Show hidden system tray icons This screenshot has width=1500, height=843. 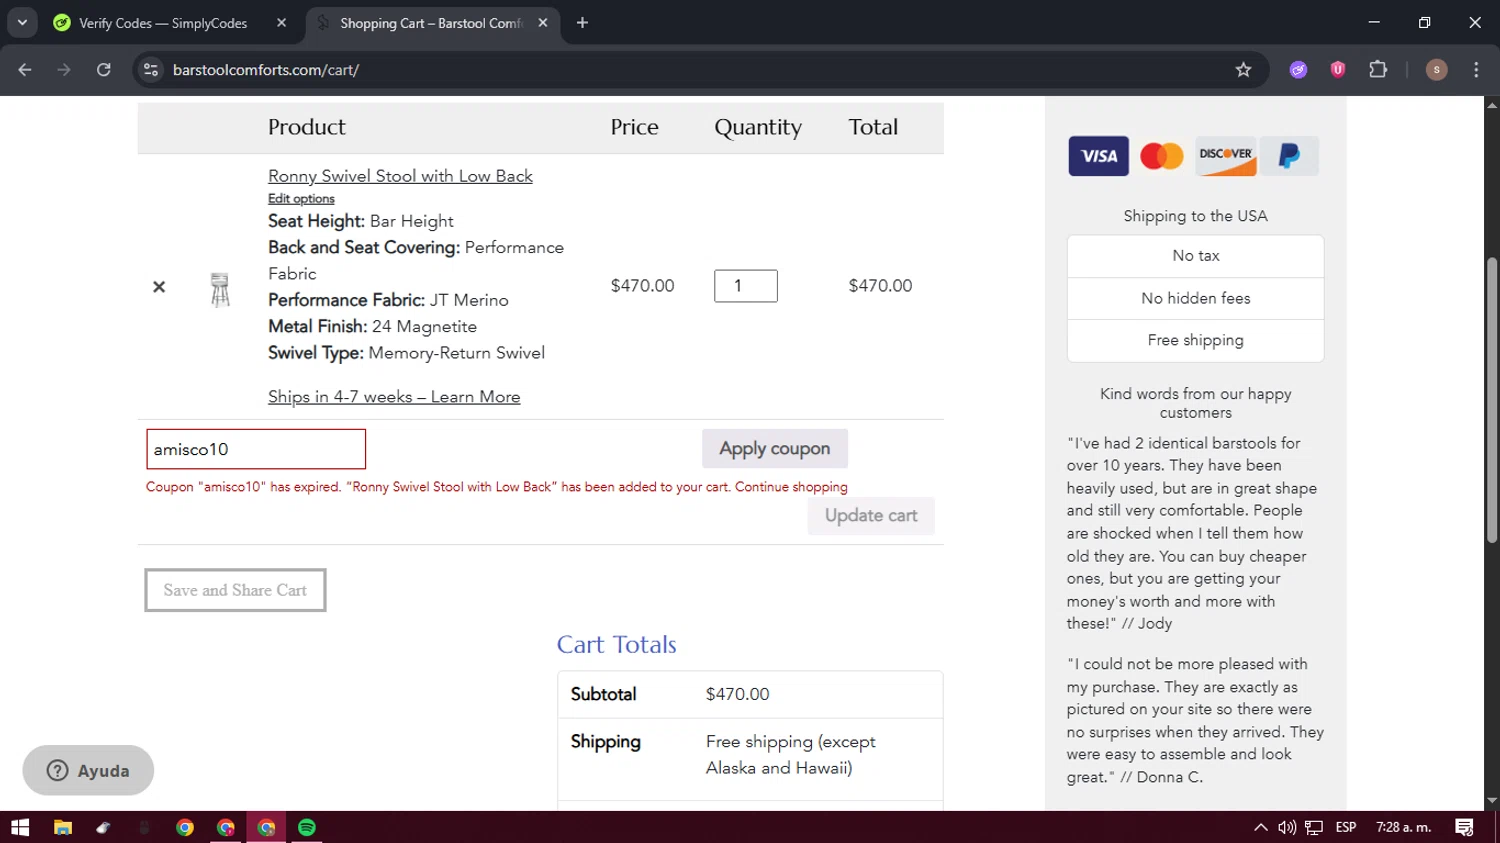coord(1260,827)
